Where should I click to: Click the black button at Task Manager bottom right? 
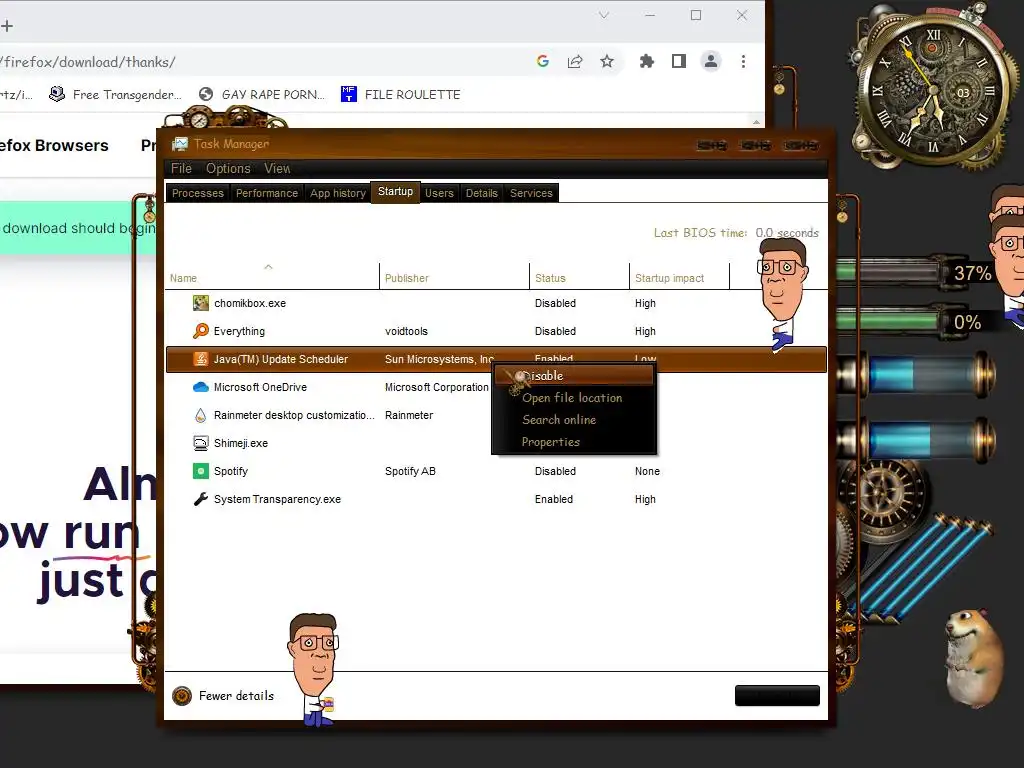click(777, 696)
